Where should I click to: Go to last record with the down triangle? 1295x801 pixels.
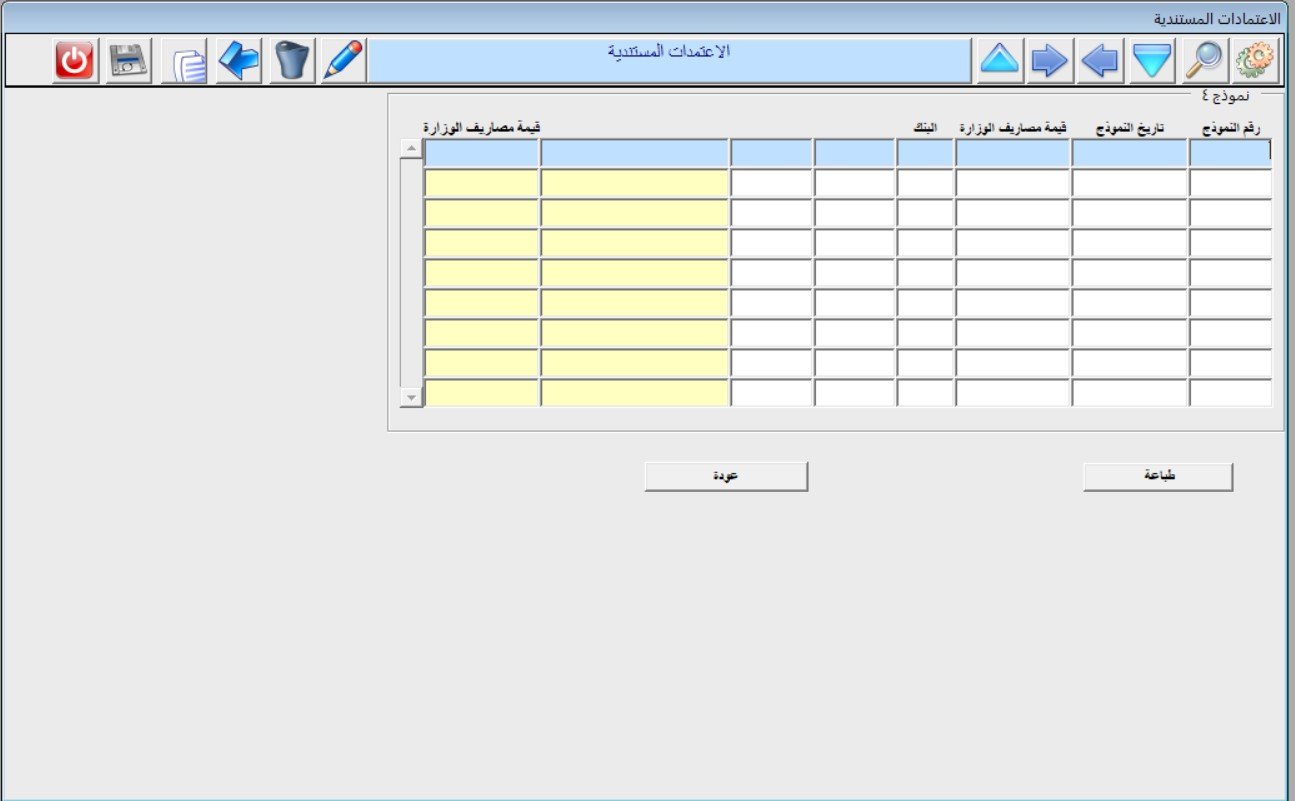[x=1152, y=59]
